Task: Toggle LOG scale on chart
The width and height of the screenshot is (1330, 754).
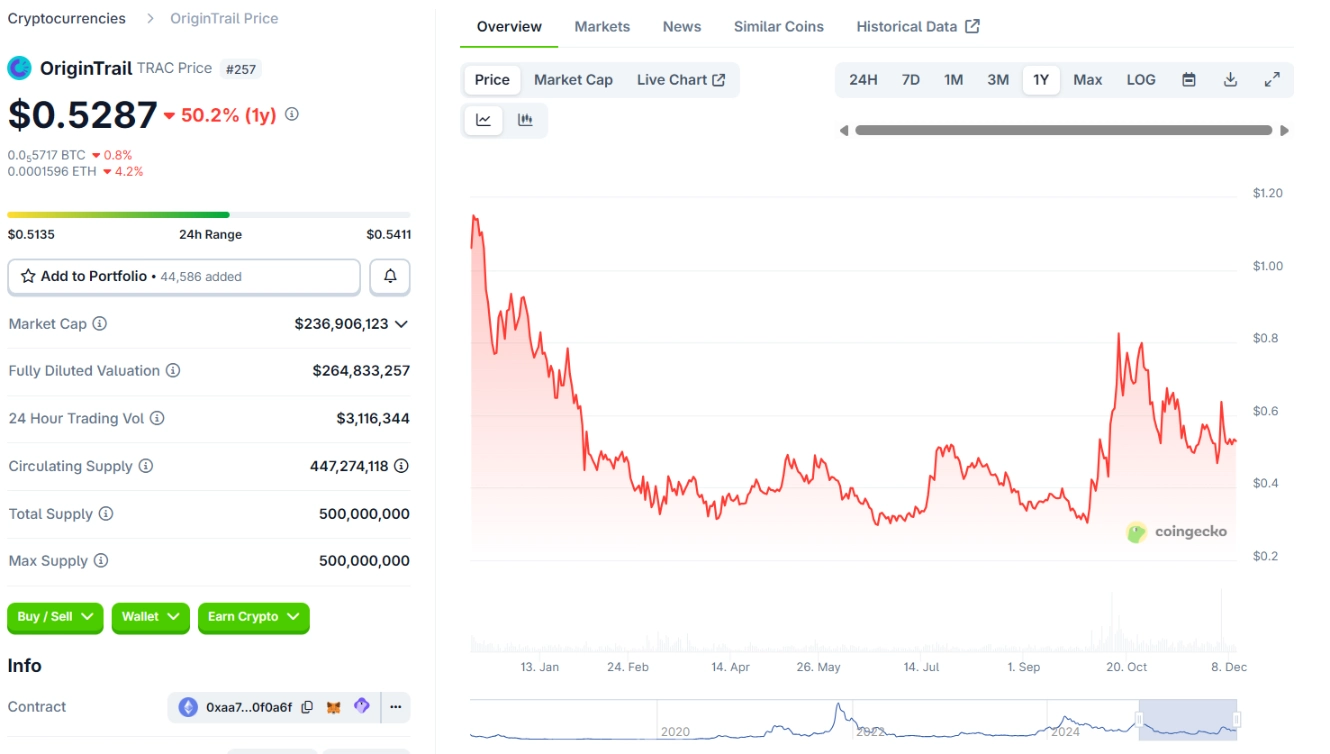Action: point(1141,80)
